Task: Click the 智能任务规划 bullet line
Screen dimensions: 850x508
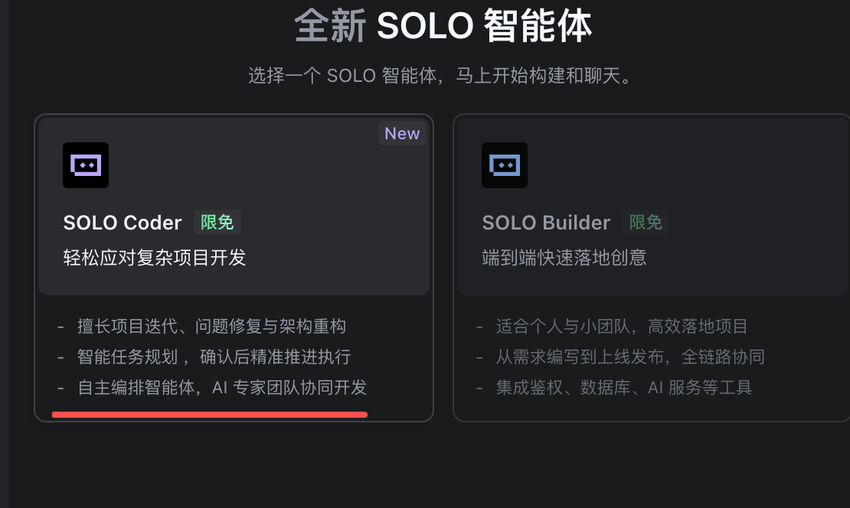Action: coord(214,357)
